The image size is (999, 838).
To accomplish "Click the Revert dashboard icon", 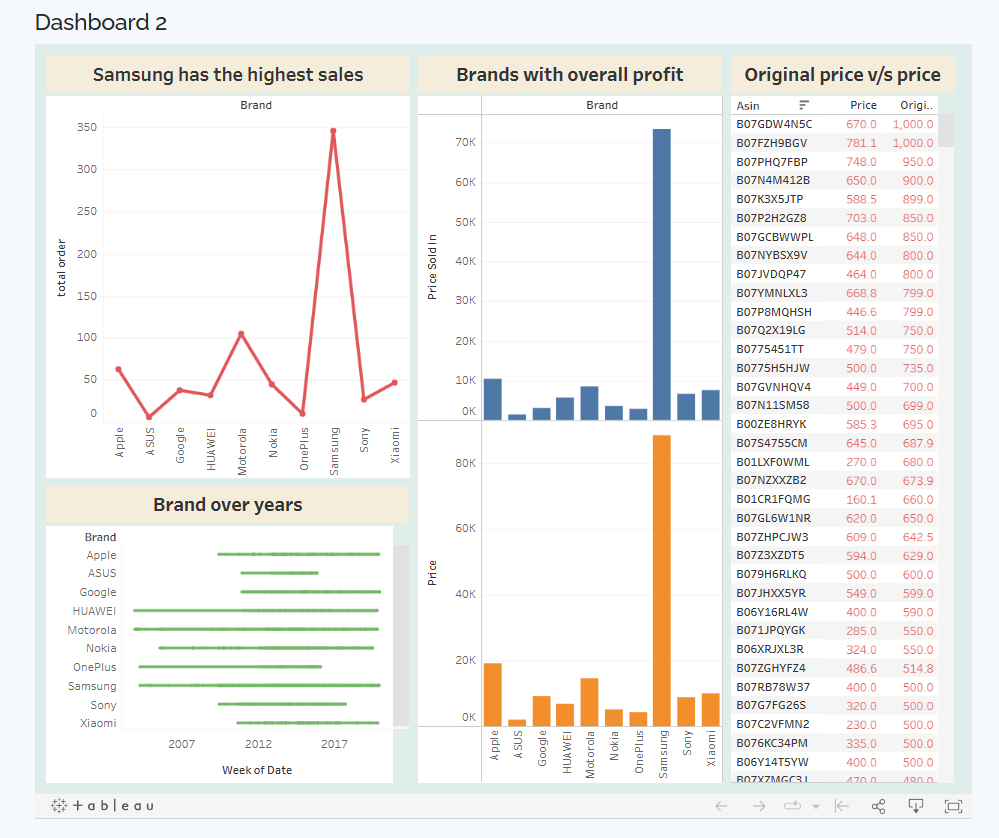I will [x=841, y=806].
